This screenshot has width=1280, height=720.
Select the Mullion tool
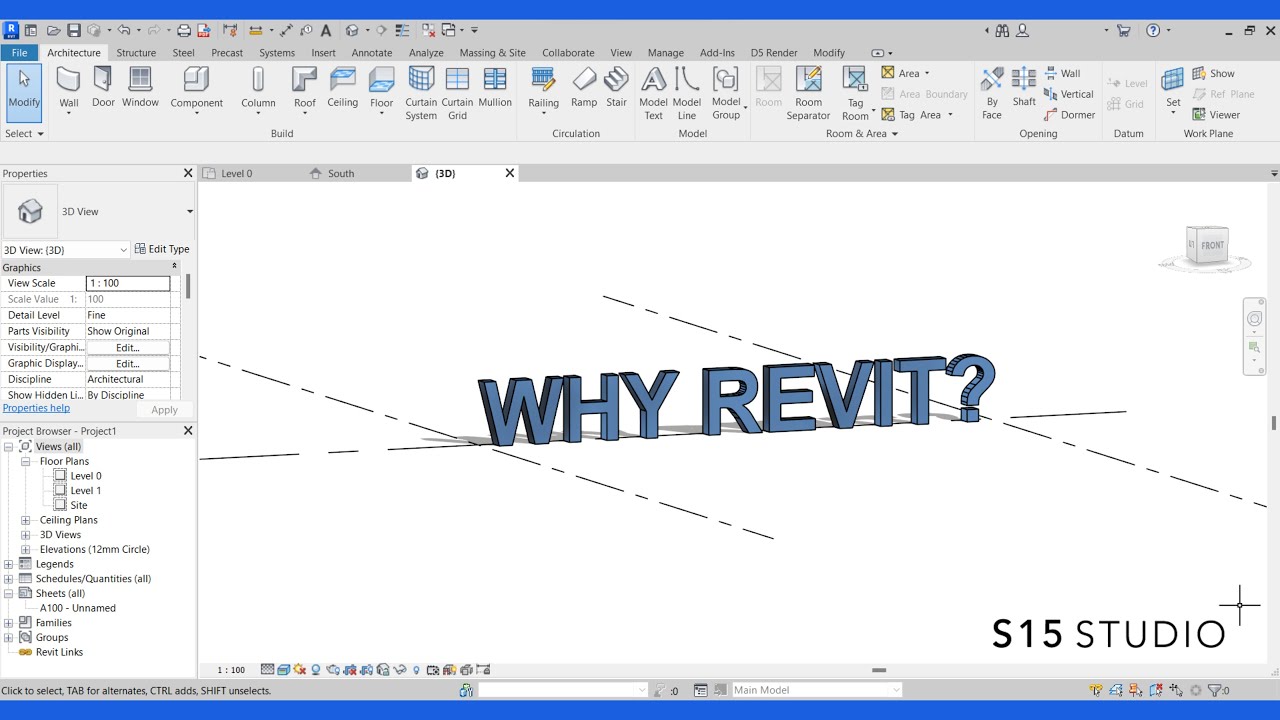[x=495, y=87]
